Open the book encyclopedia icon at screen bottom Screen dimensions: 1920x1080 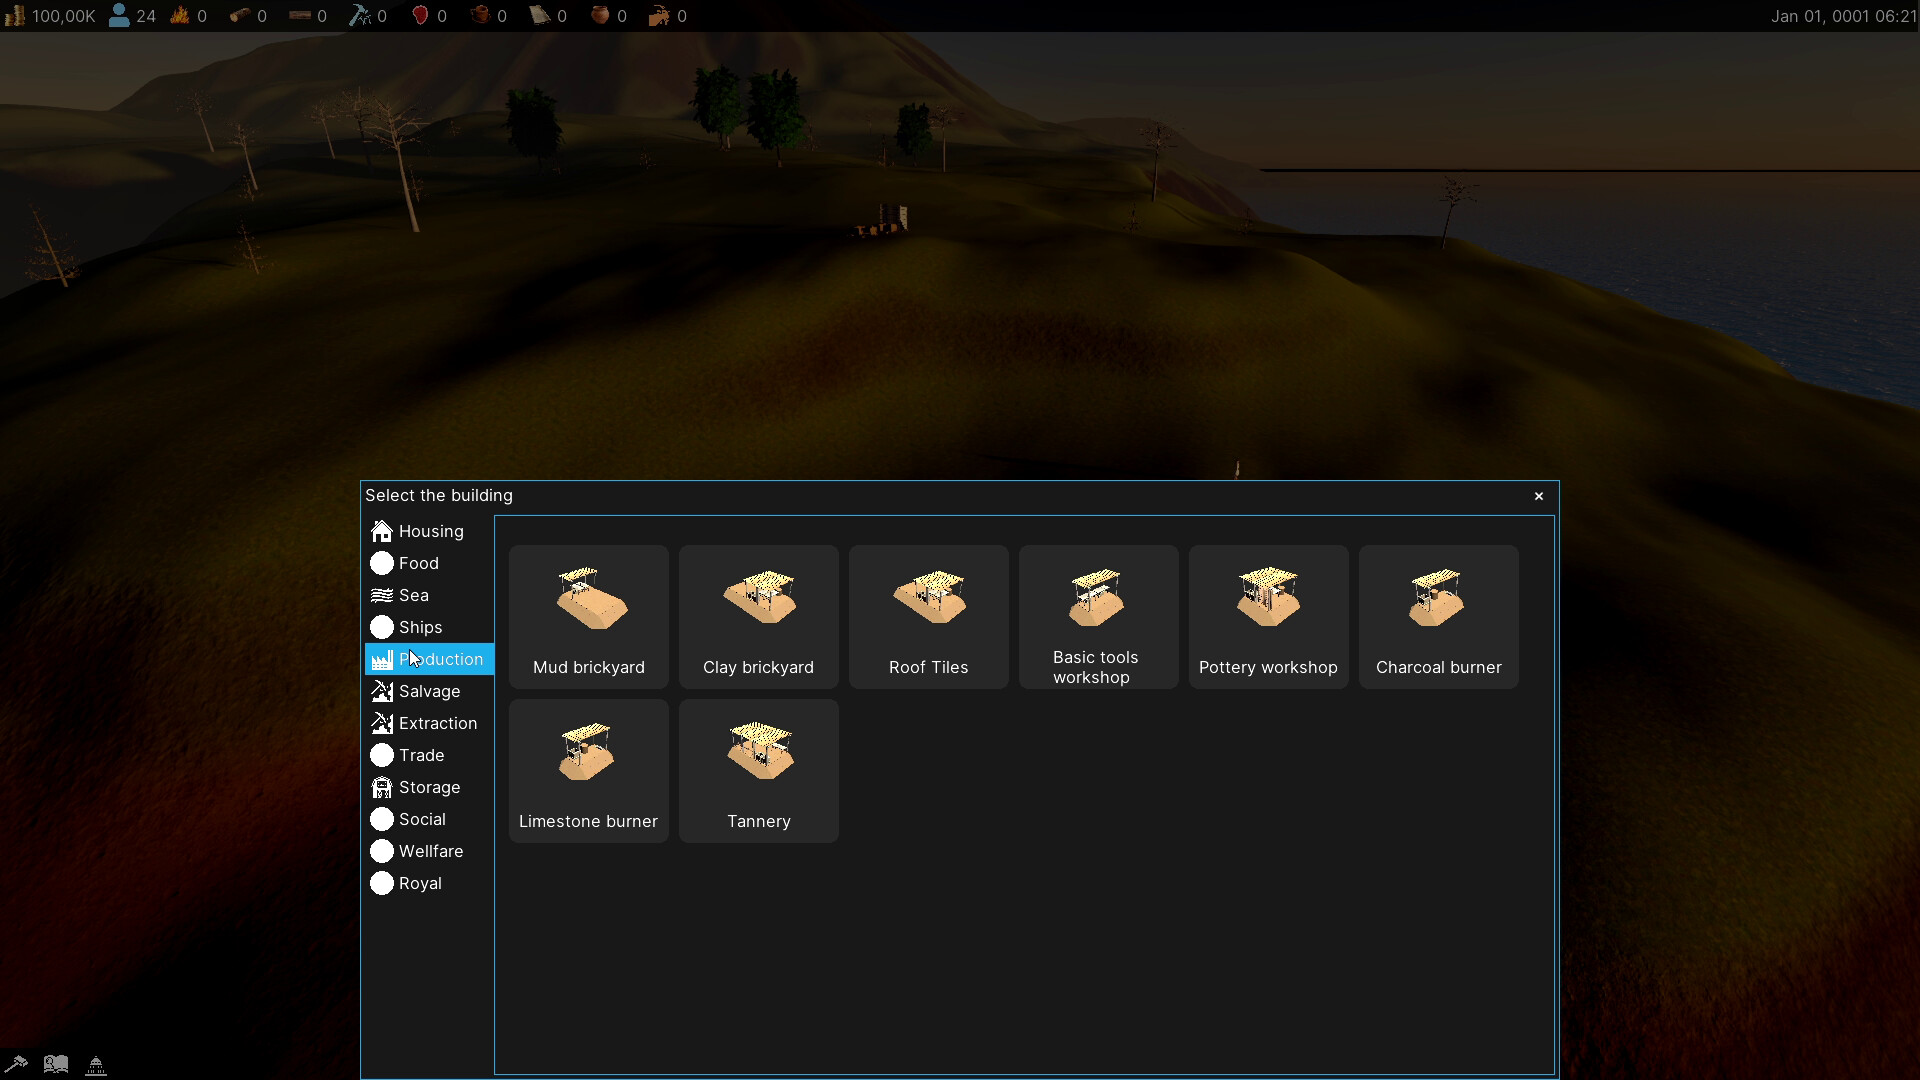click(x=56, y=1064)
